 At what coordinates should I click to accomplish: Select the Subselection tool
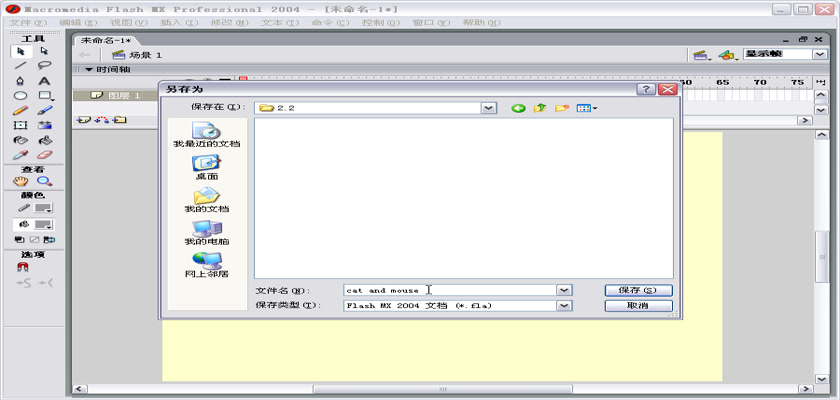pyautogui.click(x=44, y=51)
